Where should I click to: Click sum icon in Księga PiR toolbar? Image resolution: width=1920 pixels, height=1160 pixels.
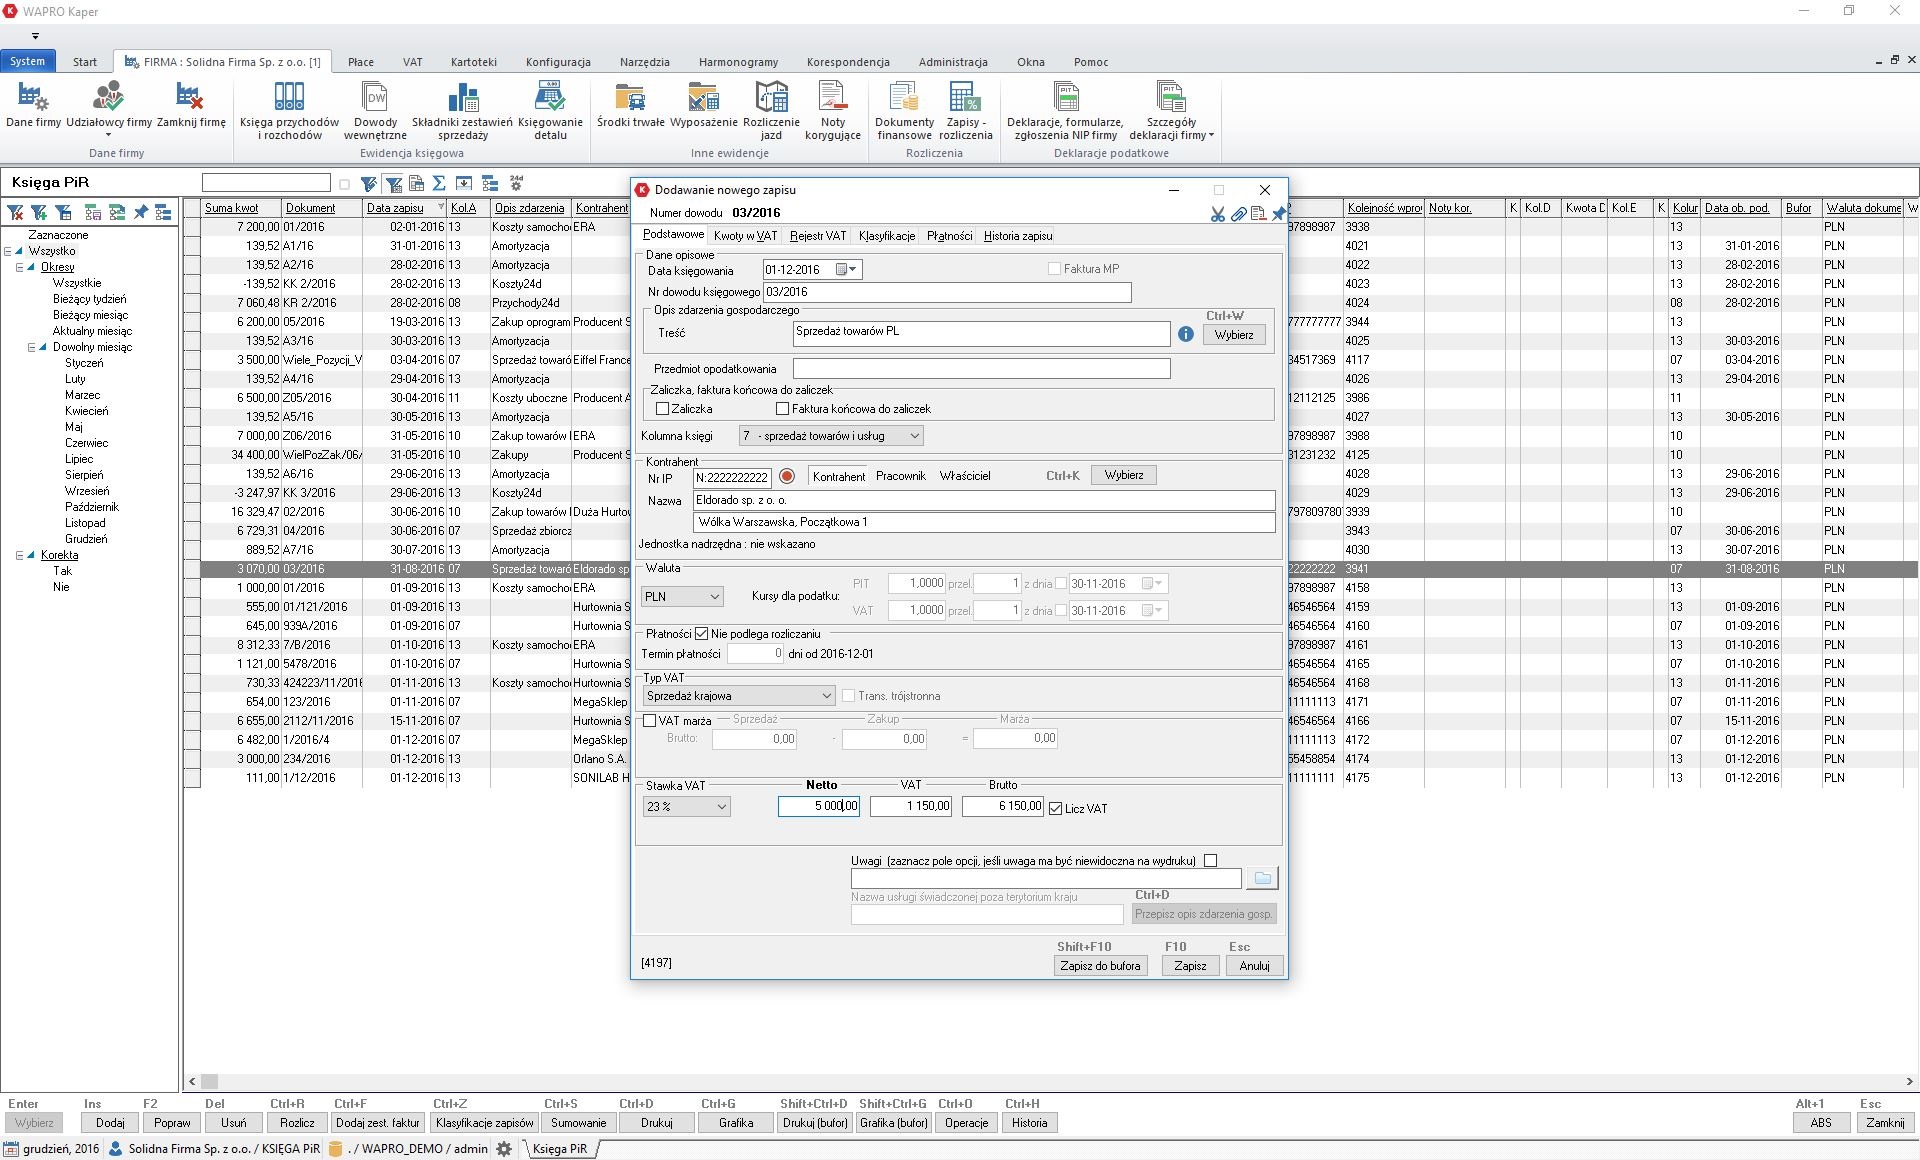[439, 183]
